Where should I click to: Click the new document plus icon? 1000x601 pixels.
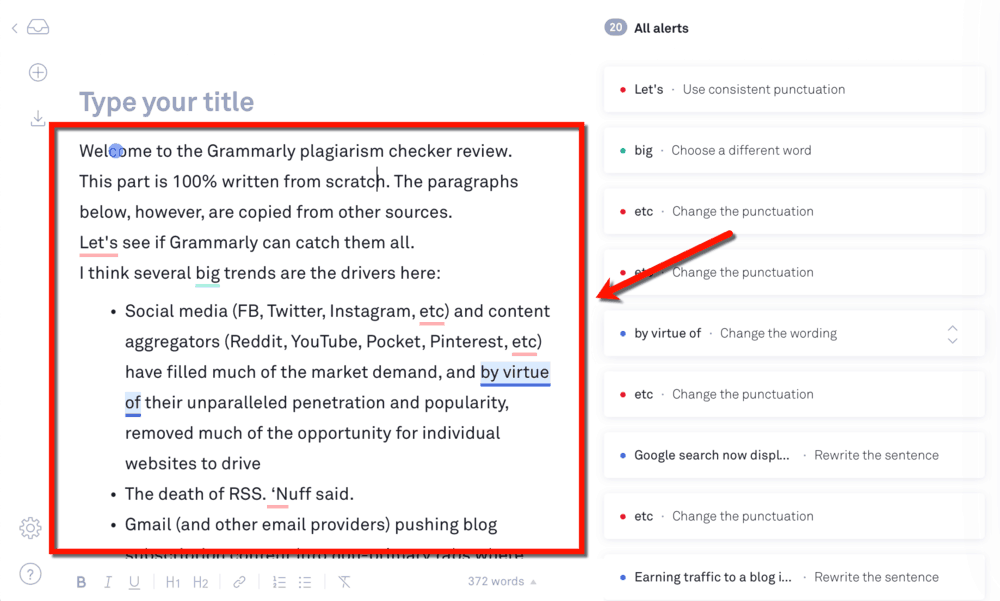click(37, 72)
